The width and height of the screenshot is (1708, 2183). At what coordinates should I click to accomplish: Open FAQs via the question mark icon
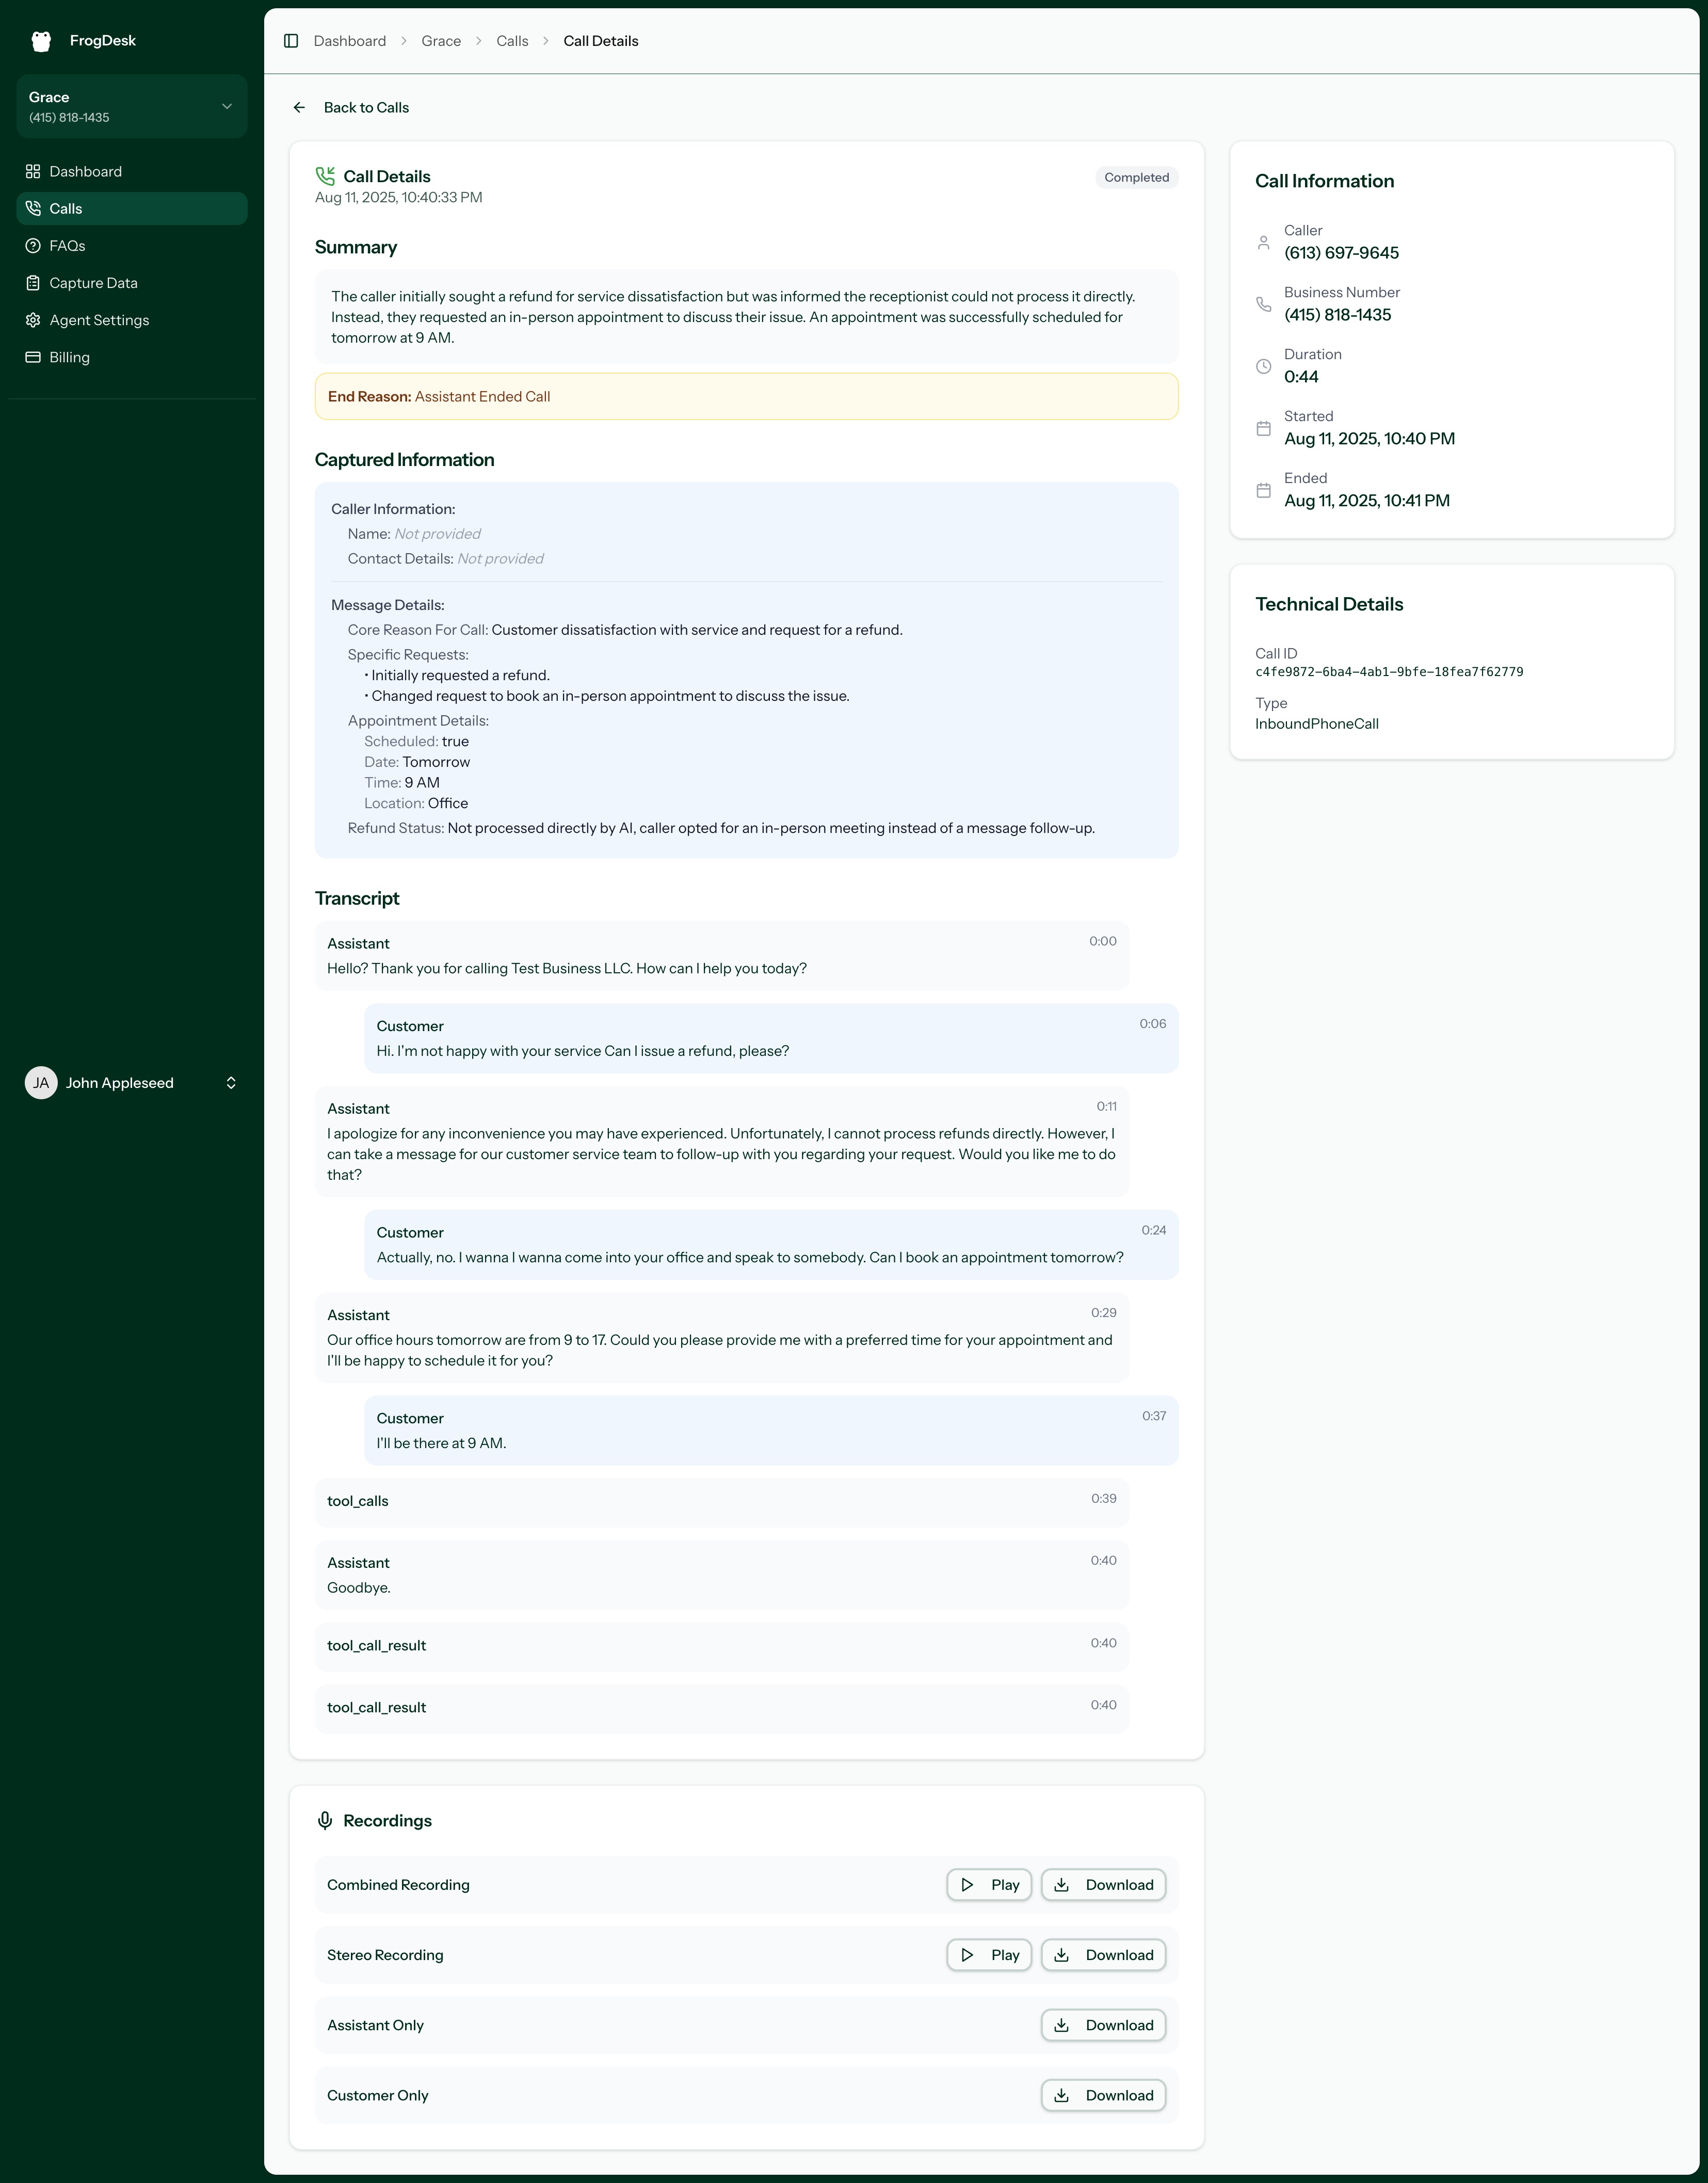(x=32, y=245)
